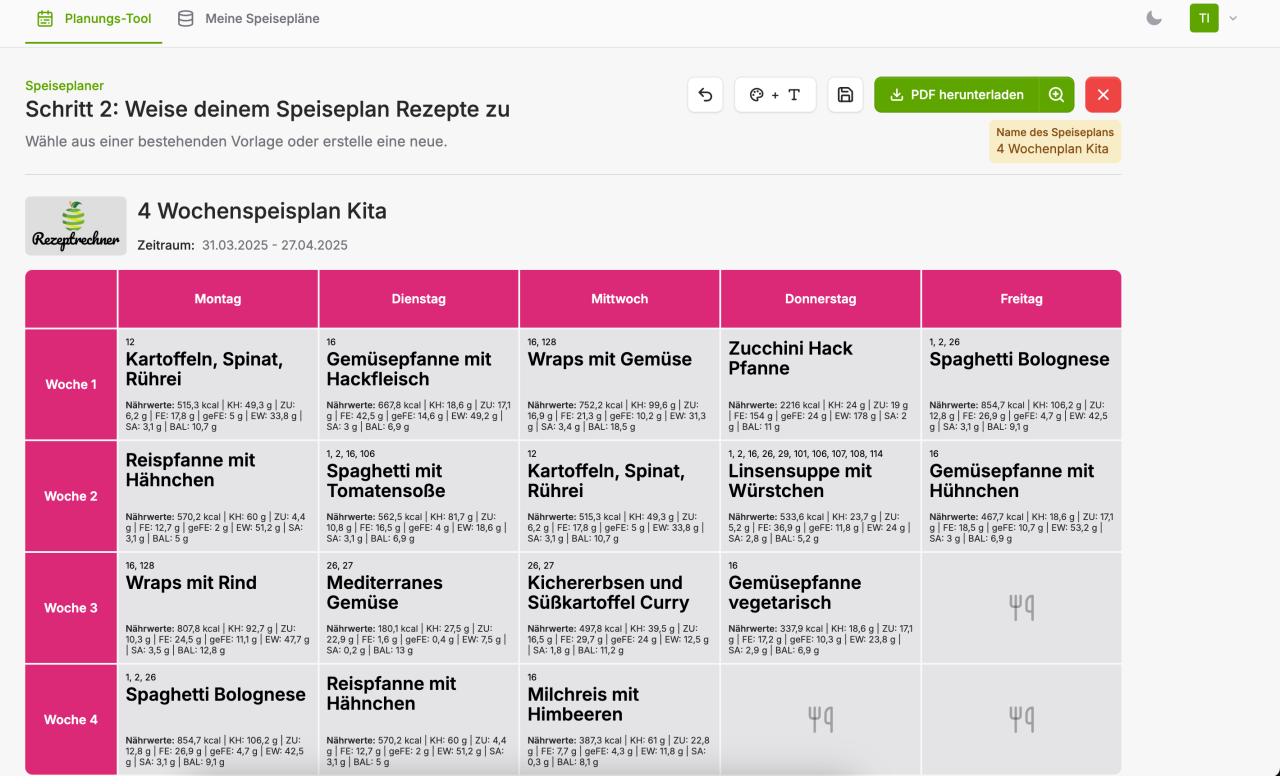Click the save floppy disk icon
1280x776 pixels.
845,95
